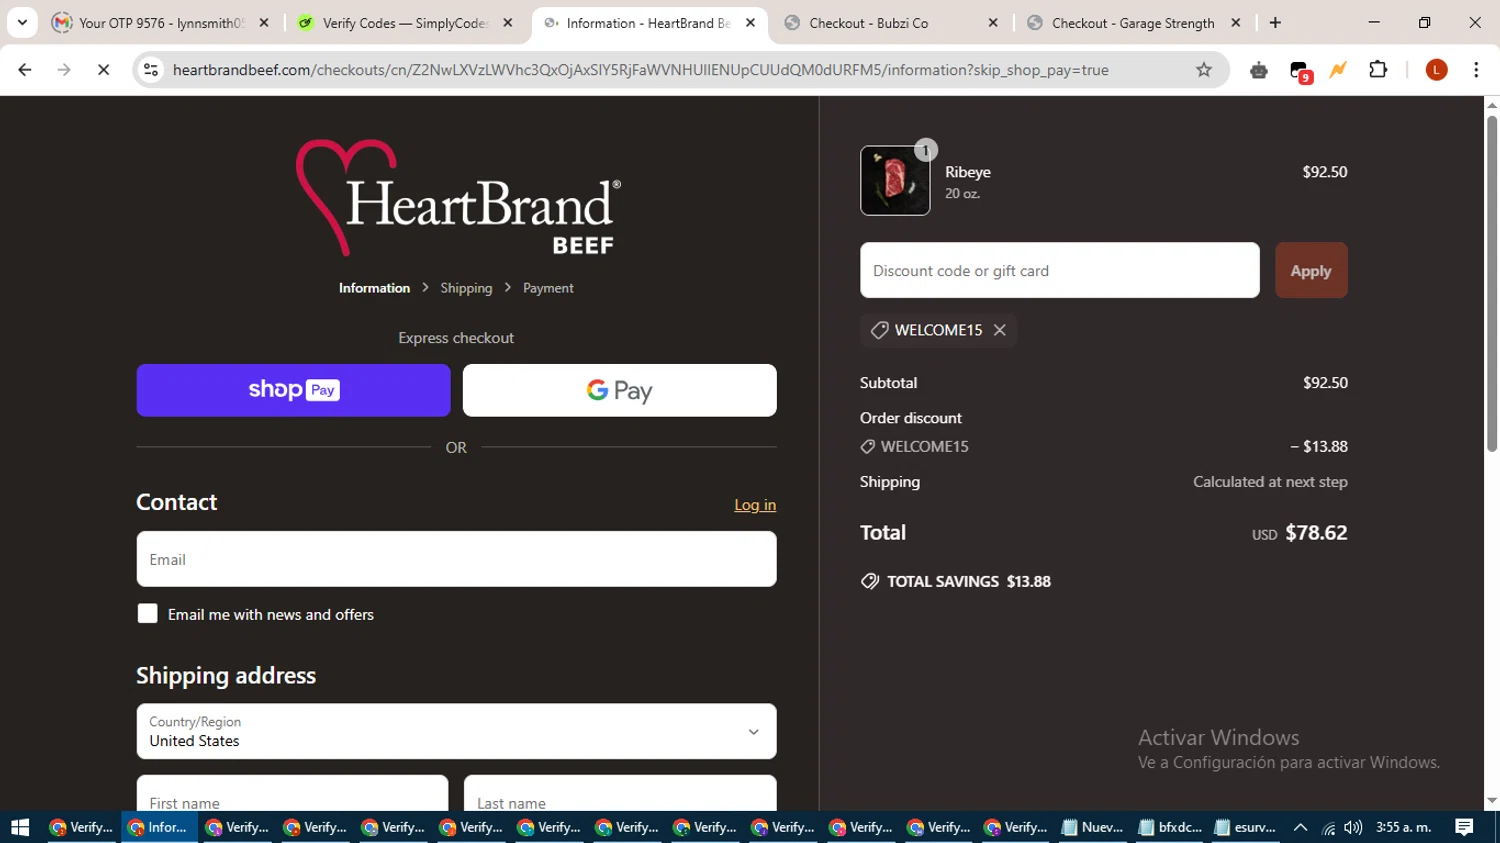The height and width of the screenshot is (843, 1500).
Task: Close the Your OTP 9576 Gmail tab
Action: 264,22
